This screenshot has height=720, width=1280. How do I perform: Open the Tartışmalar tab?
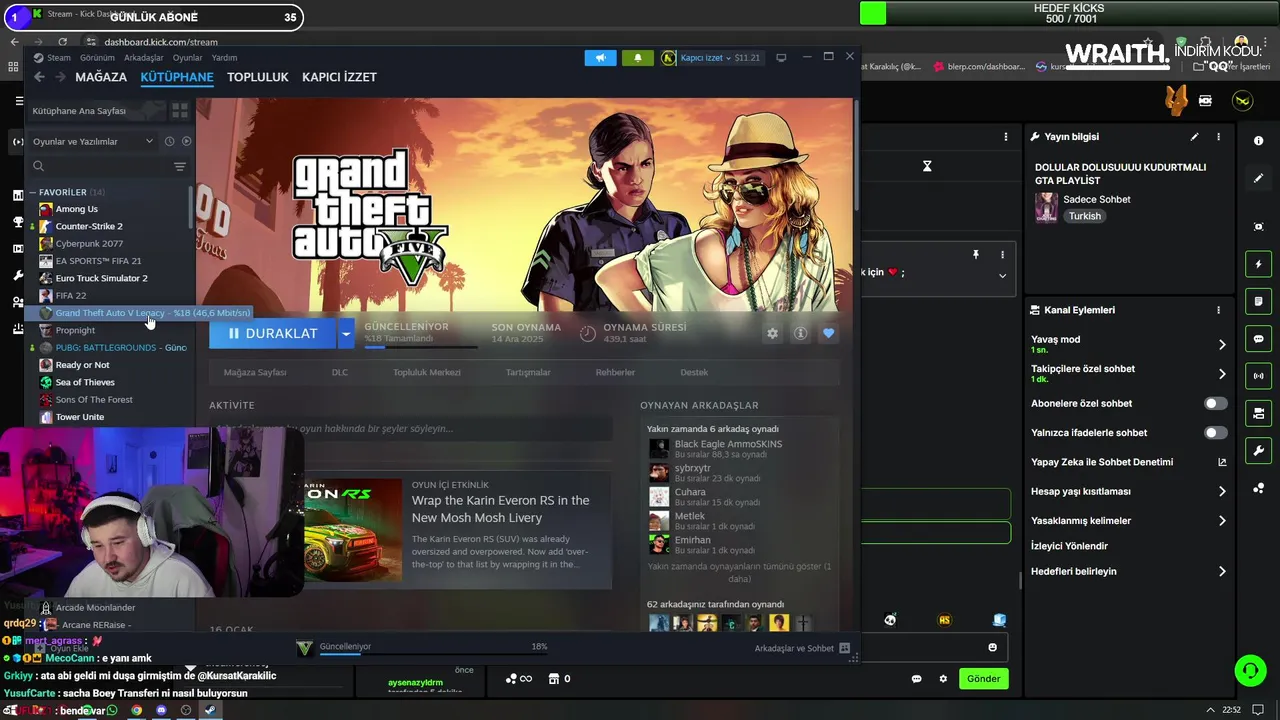click(528, 372)
